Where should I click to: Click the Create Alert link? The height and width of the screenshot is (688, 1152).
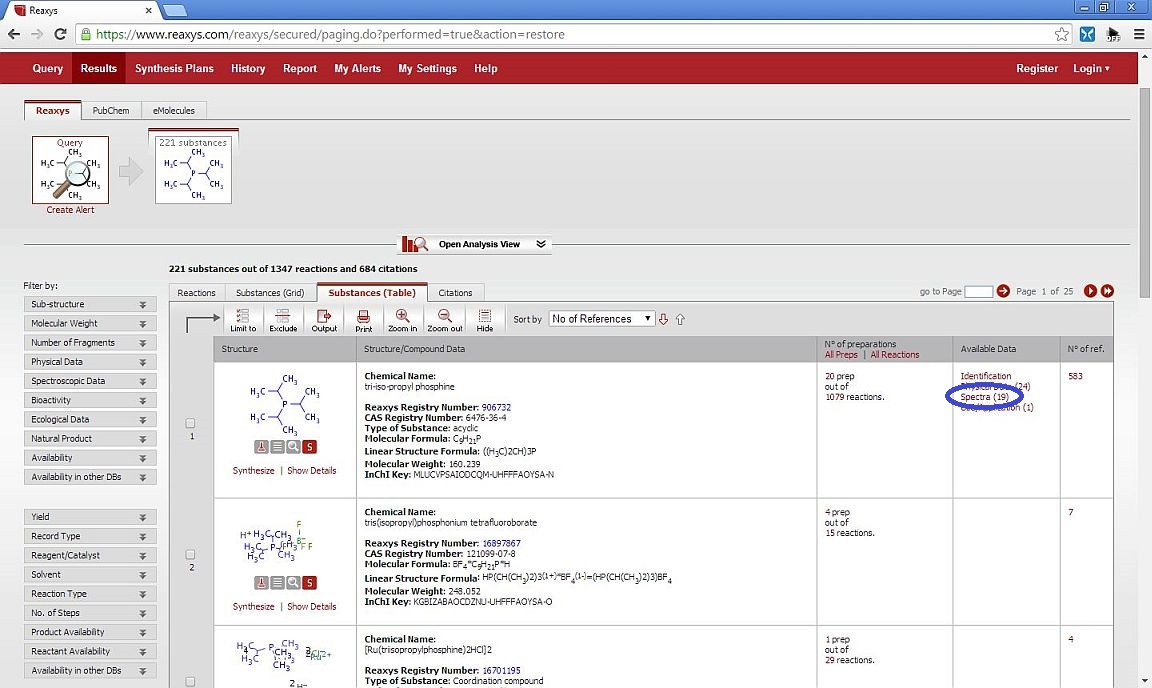(71, 209)
